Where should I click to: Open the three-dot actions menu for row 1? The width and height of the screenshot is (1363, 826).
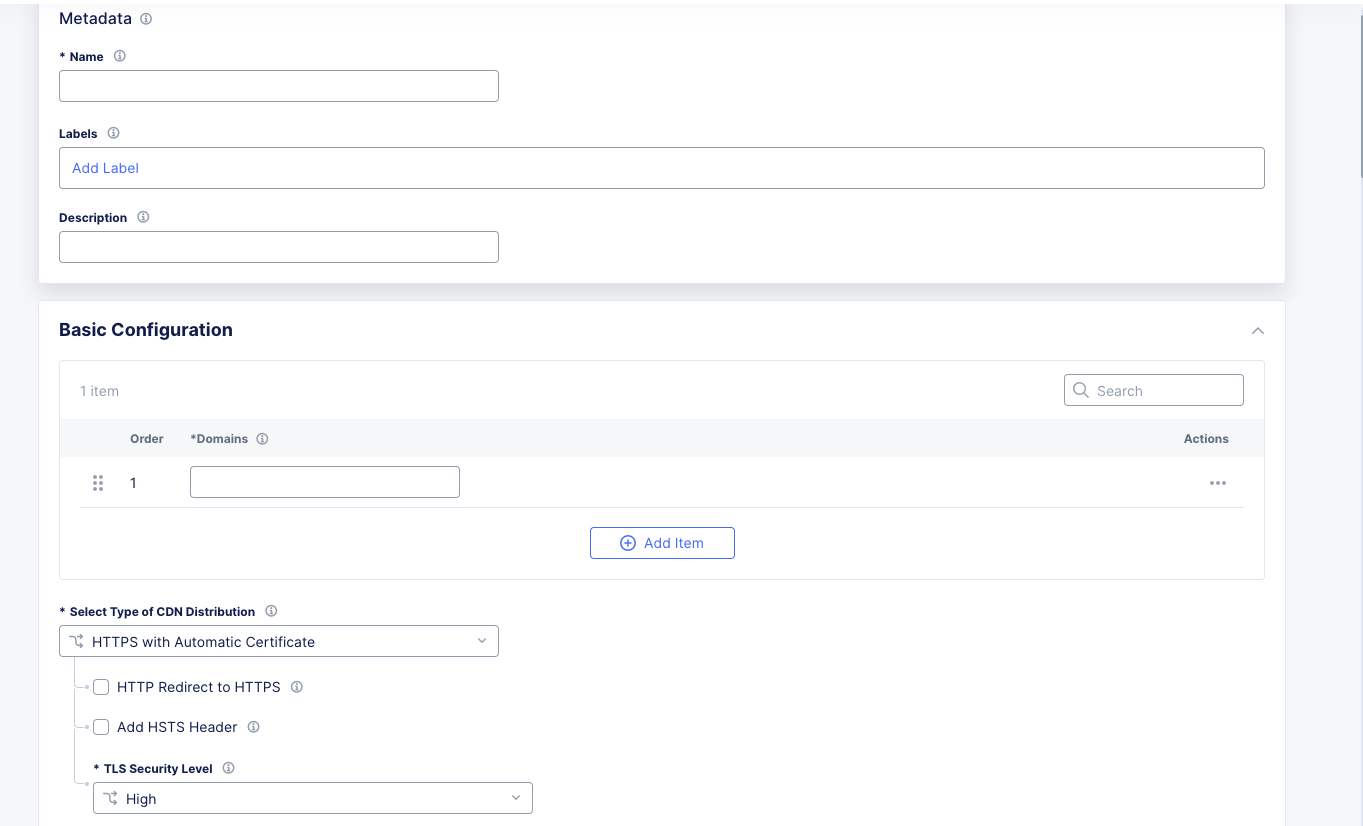click(1217, 483)
